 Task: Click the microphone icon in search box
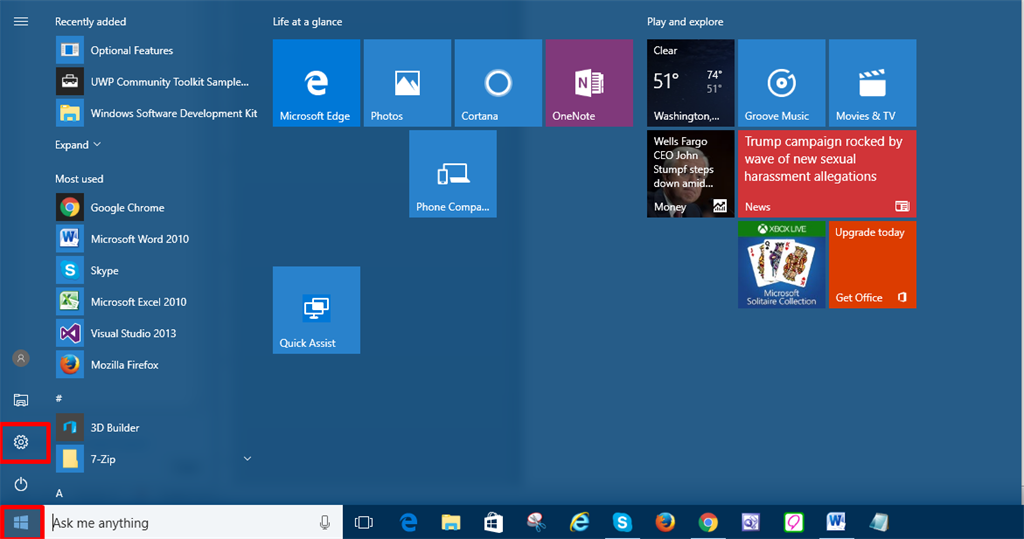coord(325,522)
